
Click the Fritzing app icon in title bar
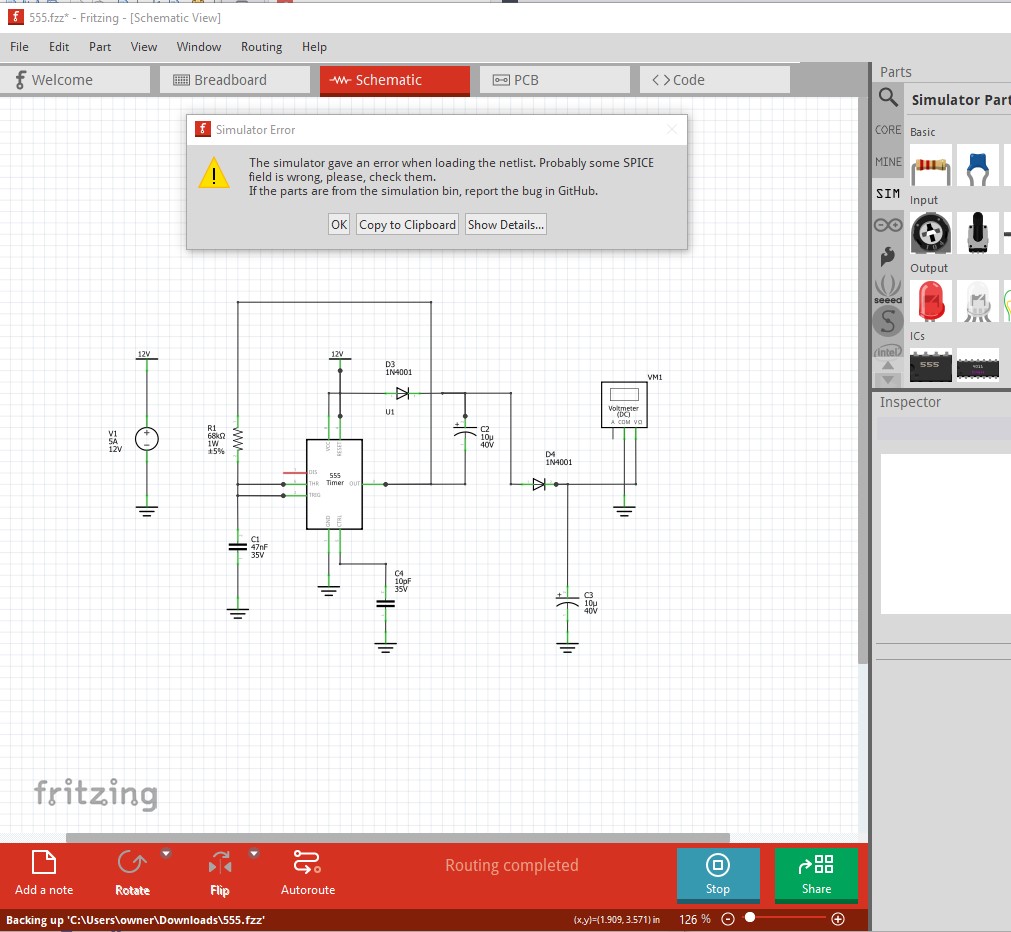click(x=15, y=17)
